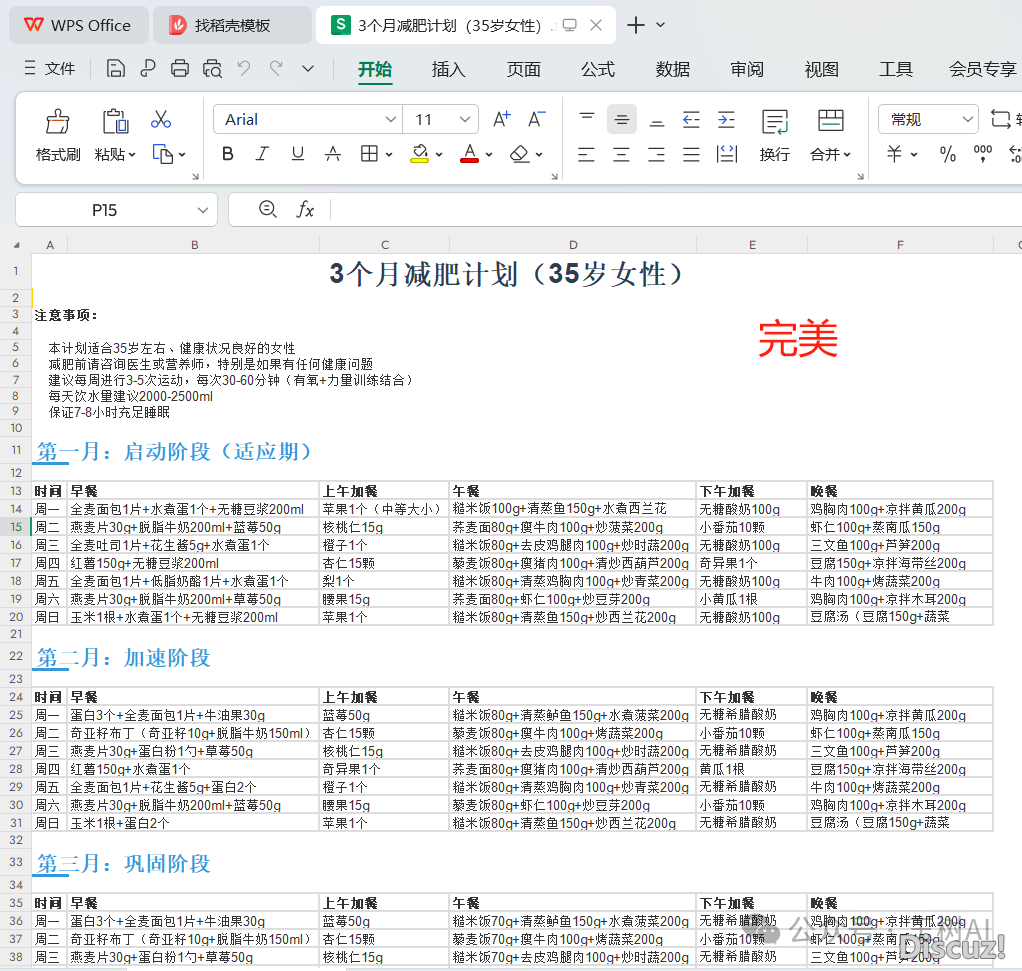Click the formula bar input field
The width and height of the screenshot is (1022, 971).
click(676, 210)
